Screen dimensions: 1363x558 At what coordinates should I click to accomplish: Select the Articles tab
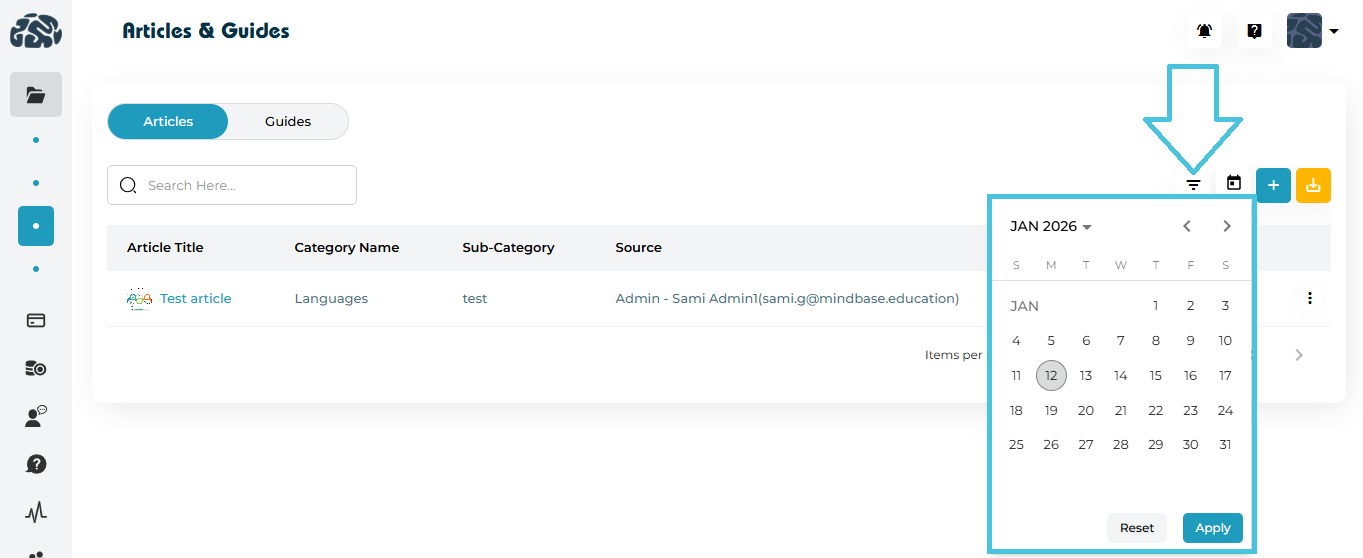[x=168, y=122]
